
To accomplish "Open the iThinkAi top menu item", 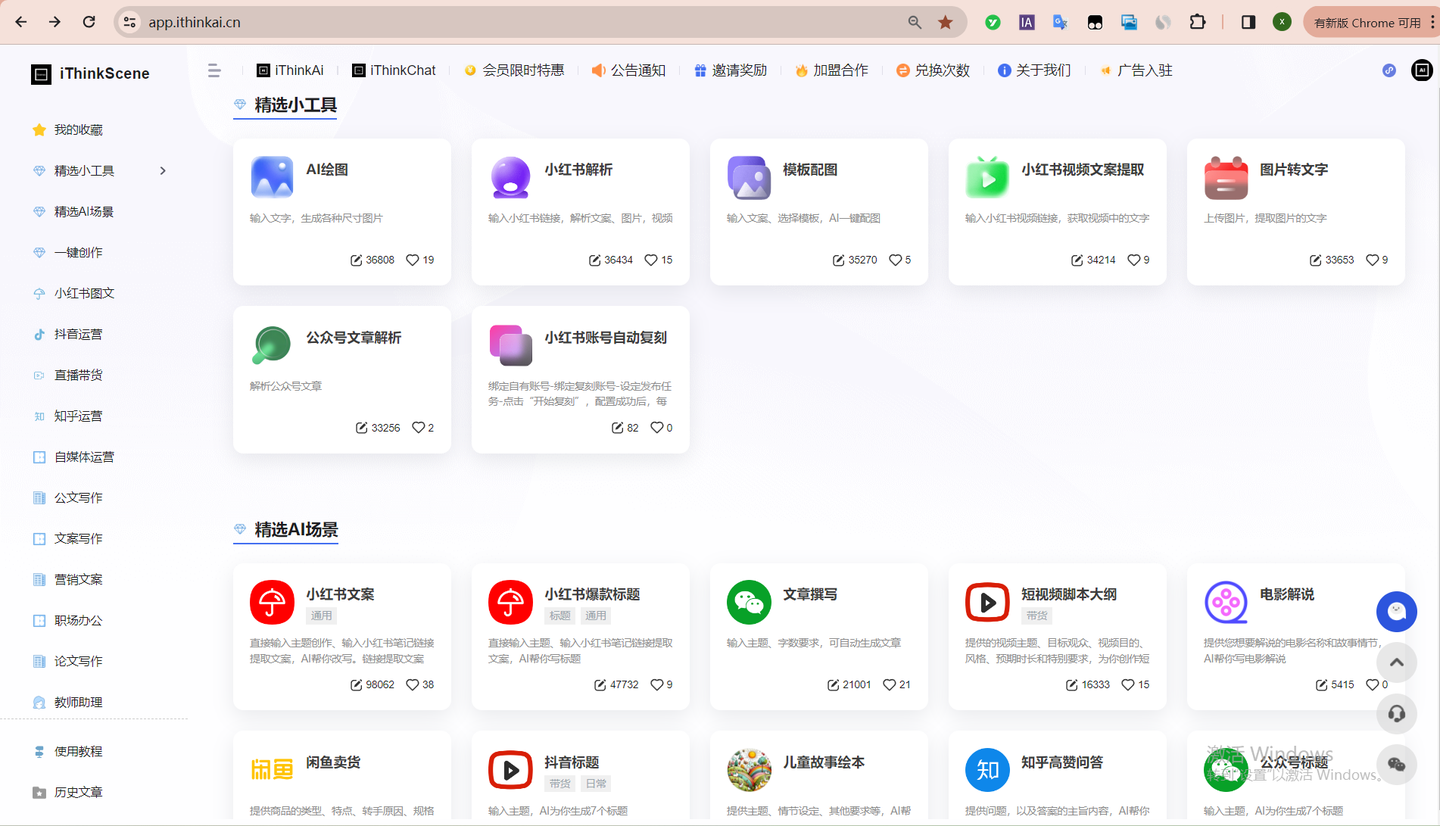I will click(x=290, y=70).
